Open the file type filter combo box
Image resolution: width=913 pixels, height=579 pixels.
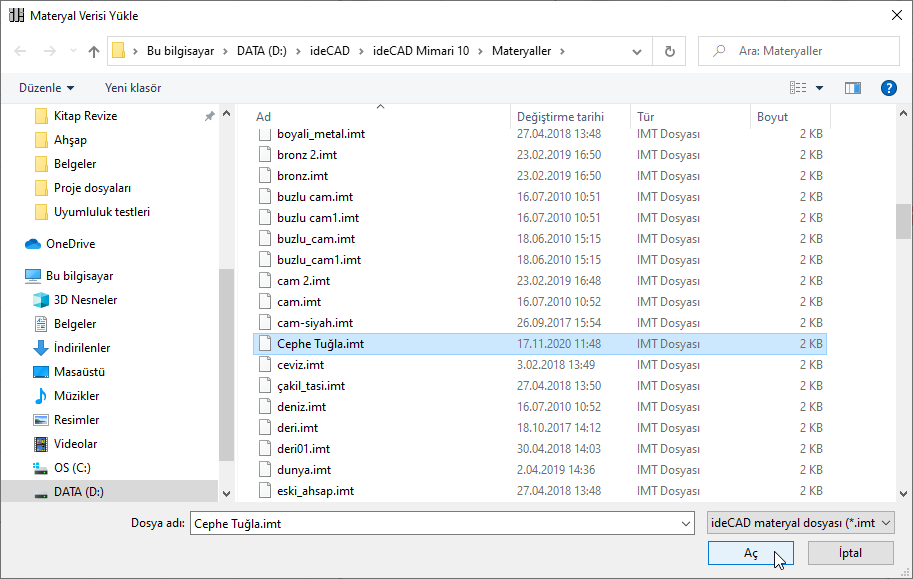(x=799, y=523)
